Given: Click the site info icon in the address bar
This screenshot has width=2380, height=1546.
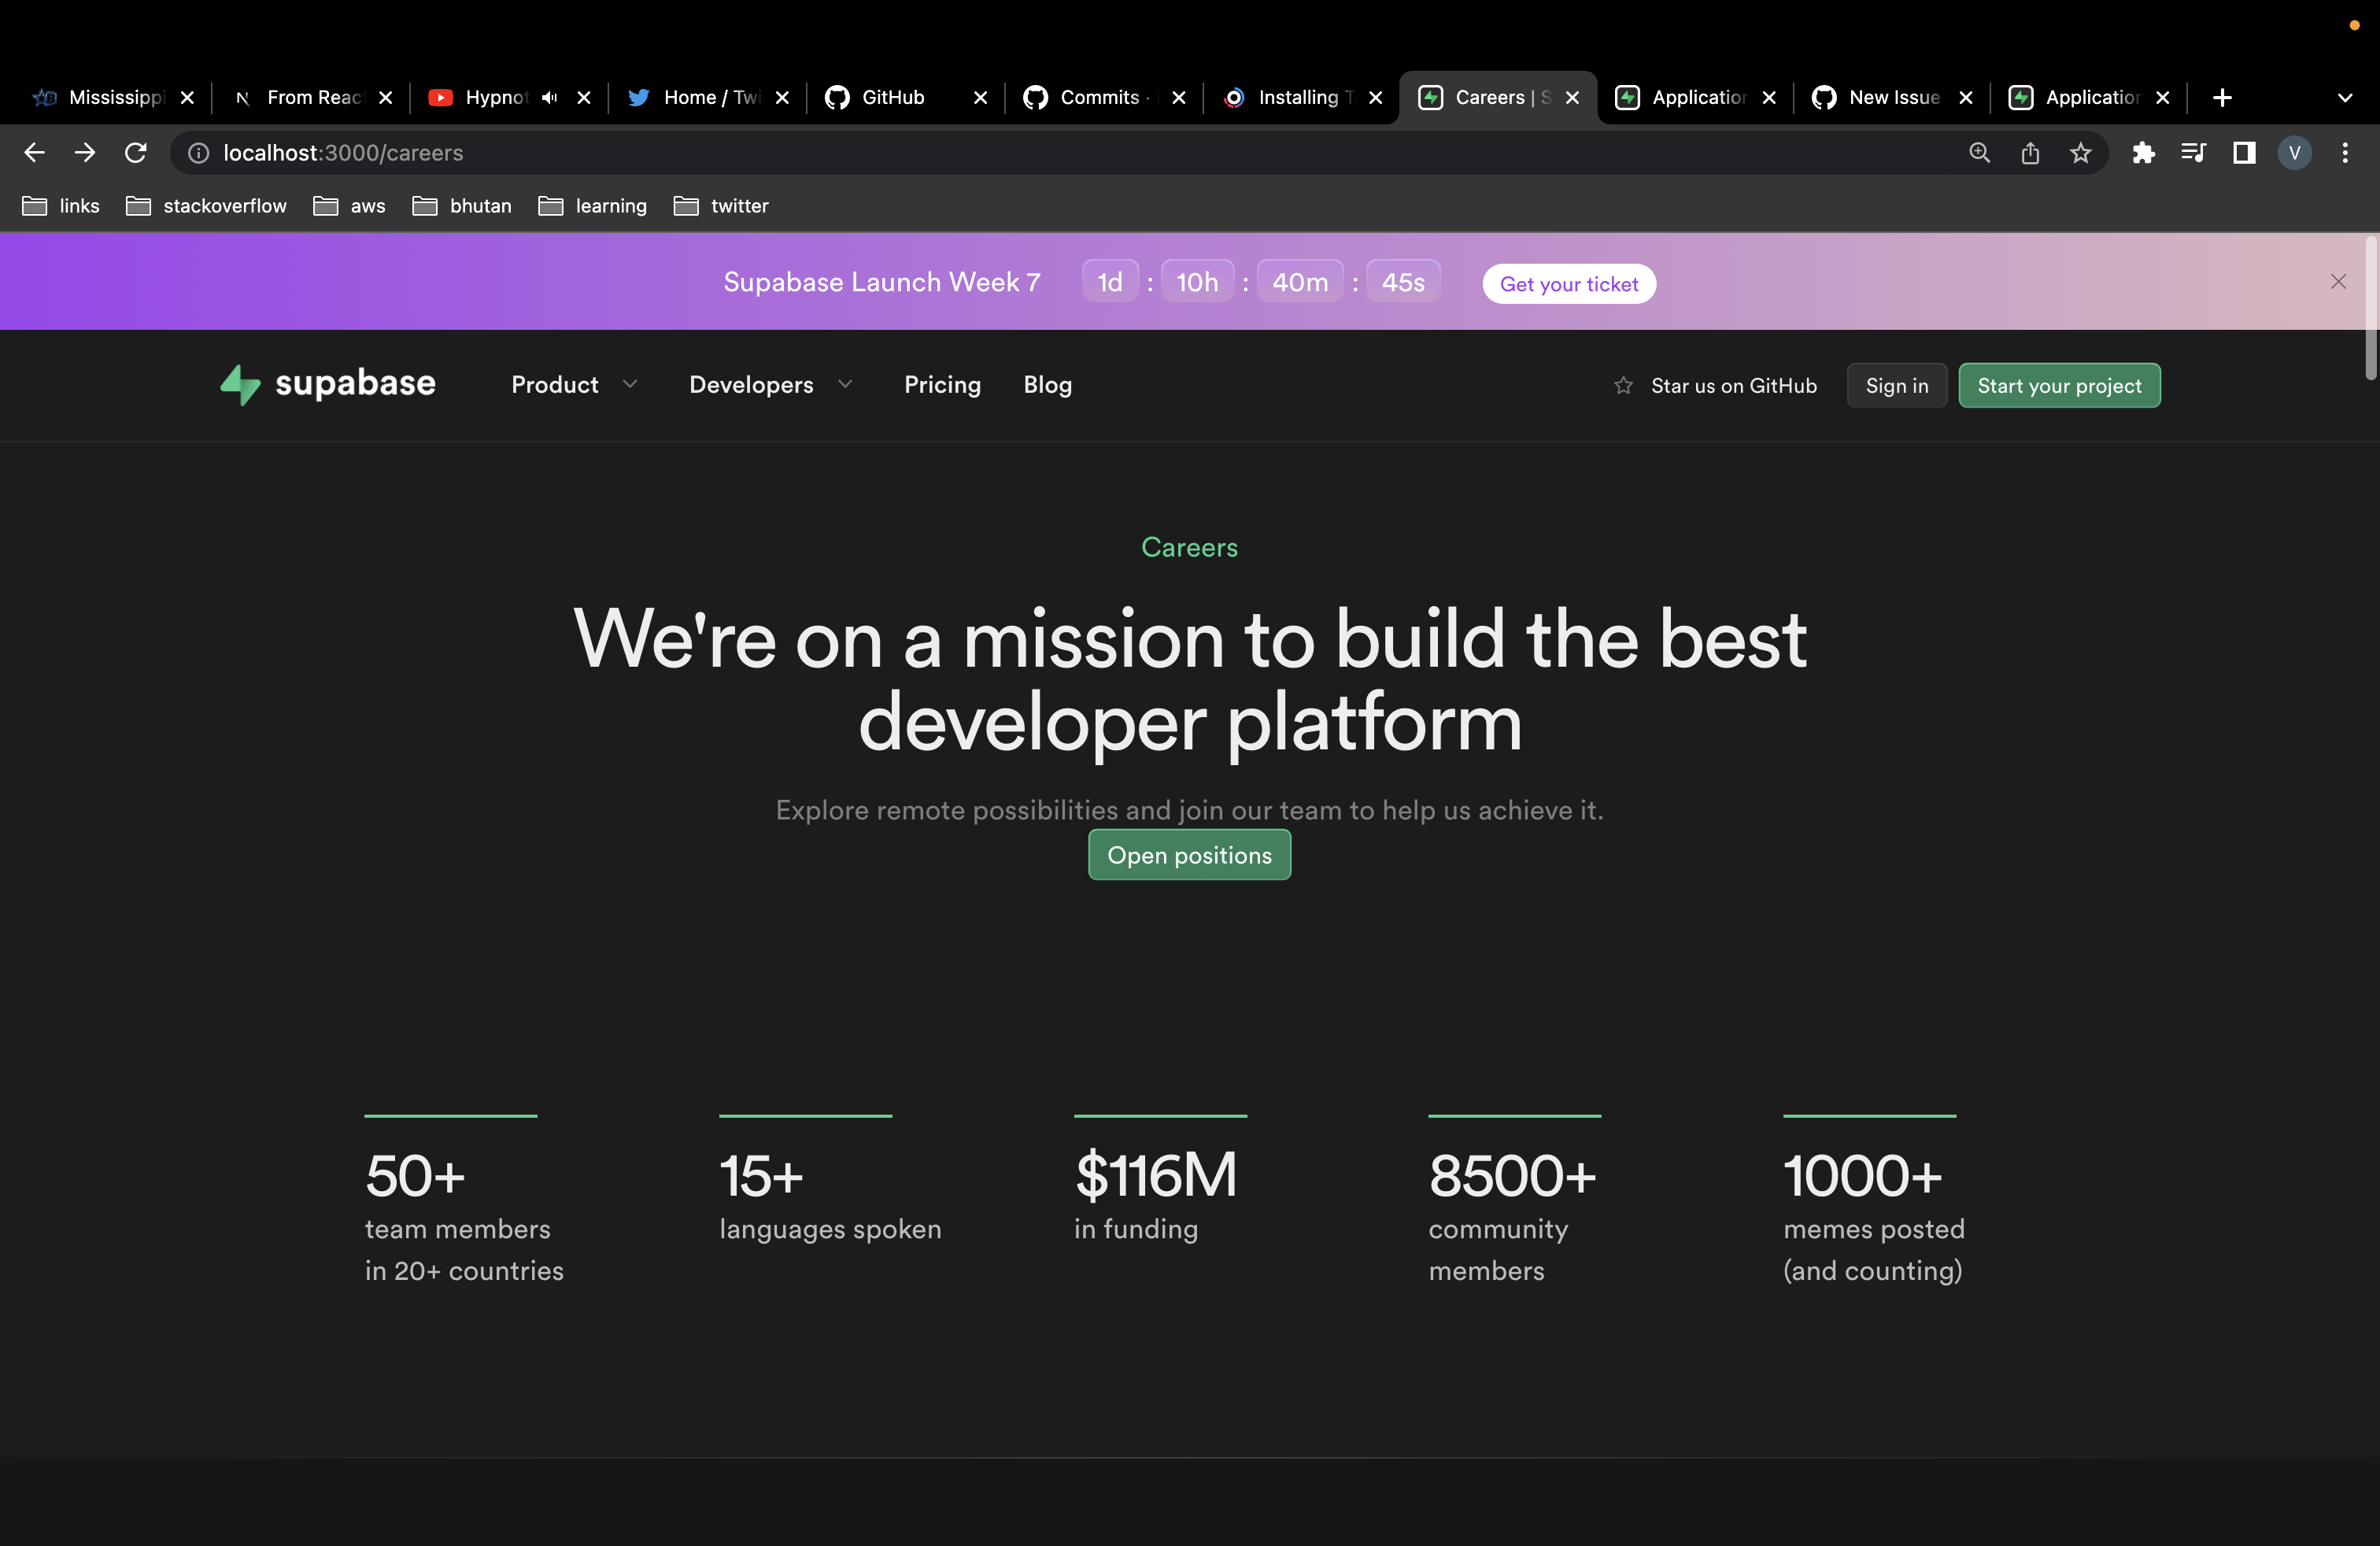Looking at the screenshot, I should (196, 153).
